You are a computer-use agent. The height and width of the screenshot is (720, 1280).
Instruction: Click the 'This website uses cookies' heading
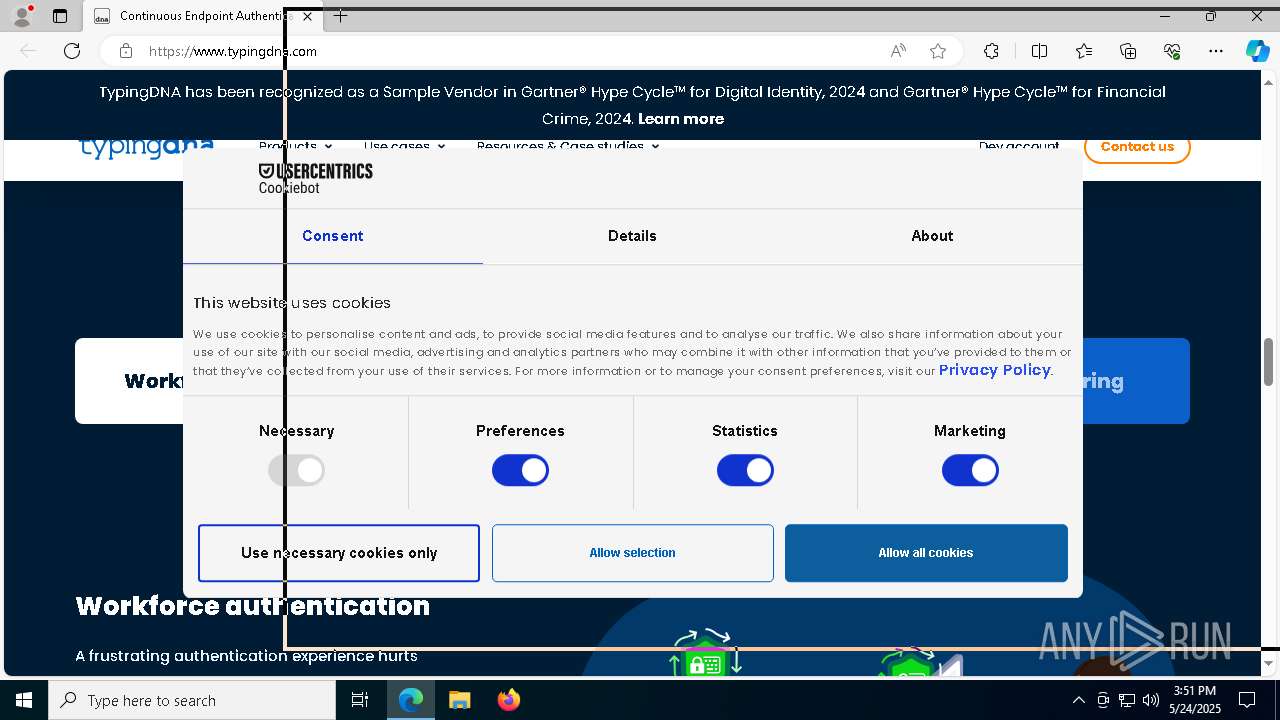(x=292, y=303)
